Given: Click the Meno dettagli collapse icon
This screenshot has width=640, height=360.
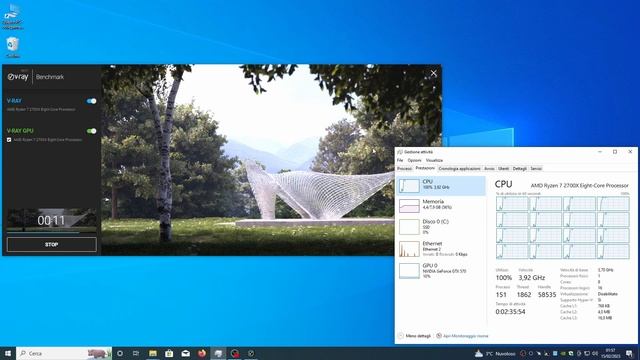Looking at the screenshot, I should pyautogui.click(x=400, y=336).
